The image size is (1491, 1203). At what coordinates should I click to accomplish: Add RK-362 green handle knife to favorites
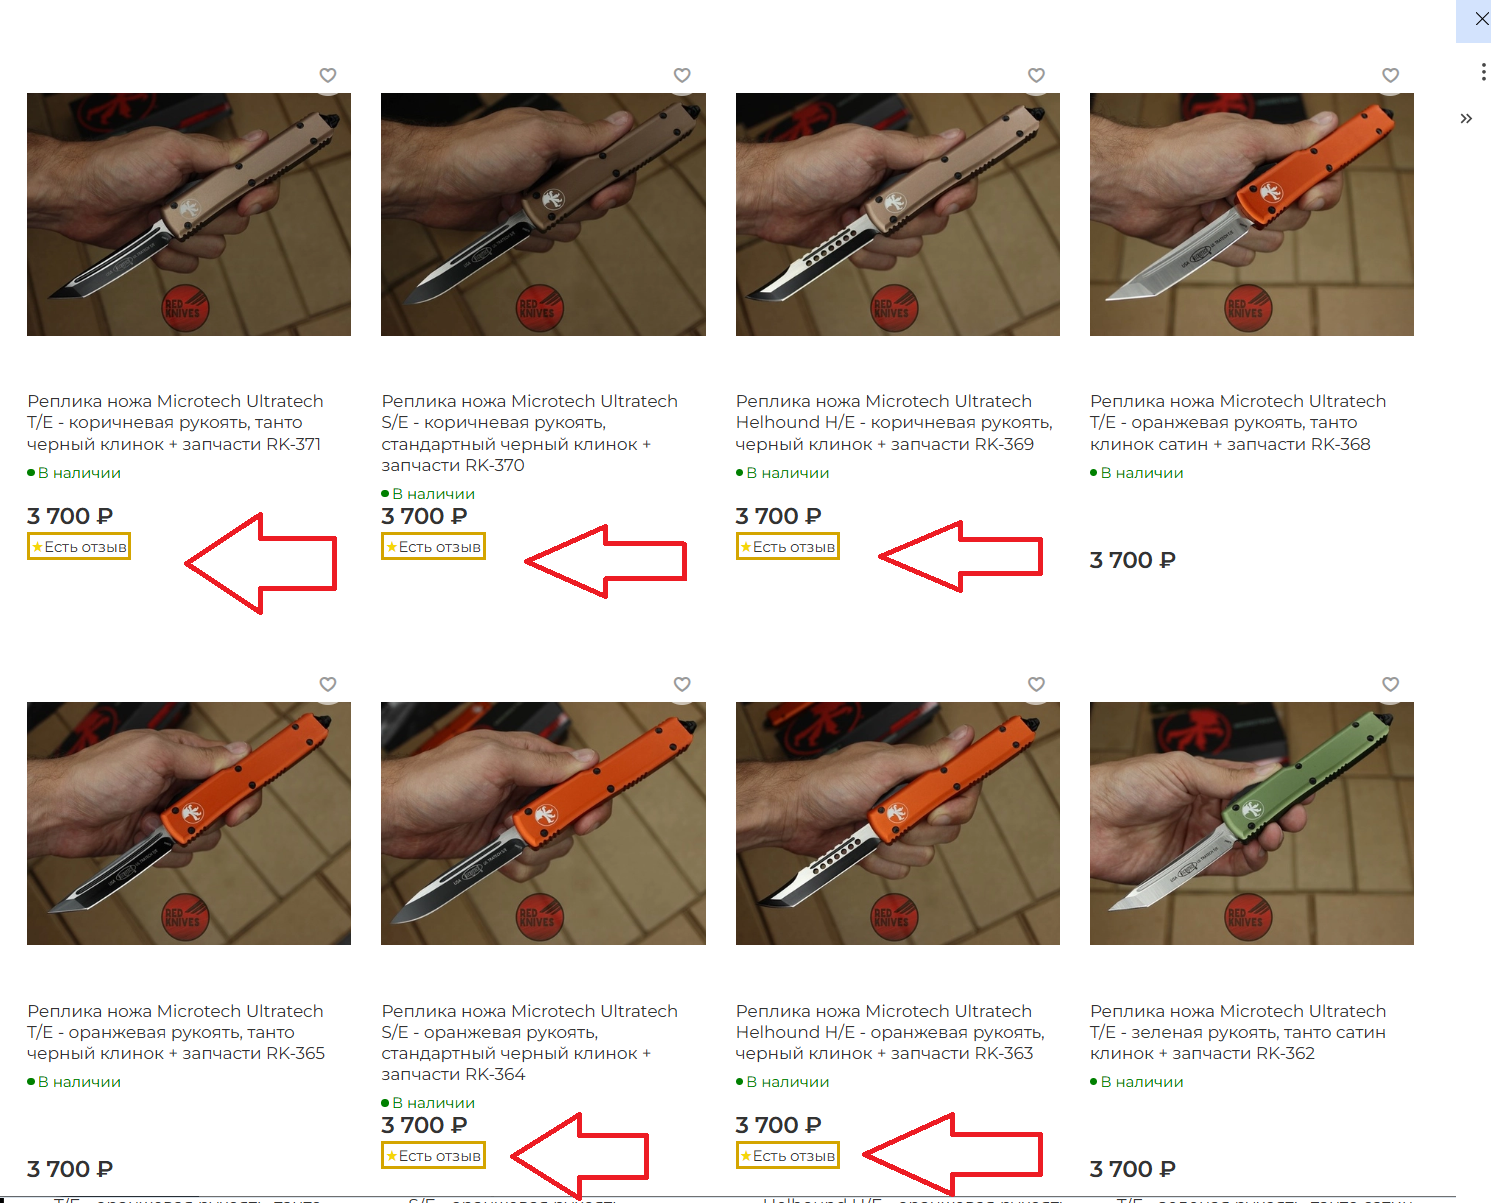tap(1390, 684)
